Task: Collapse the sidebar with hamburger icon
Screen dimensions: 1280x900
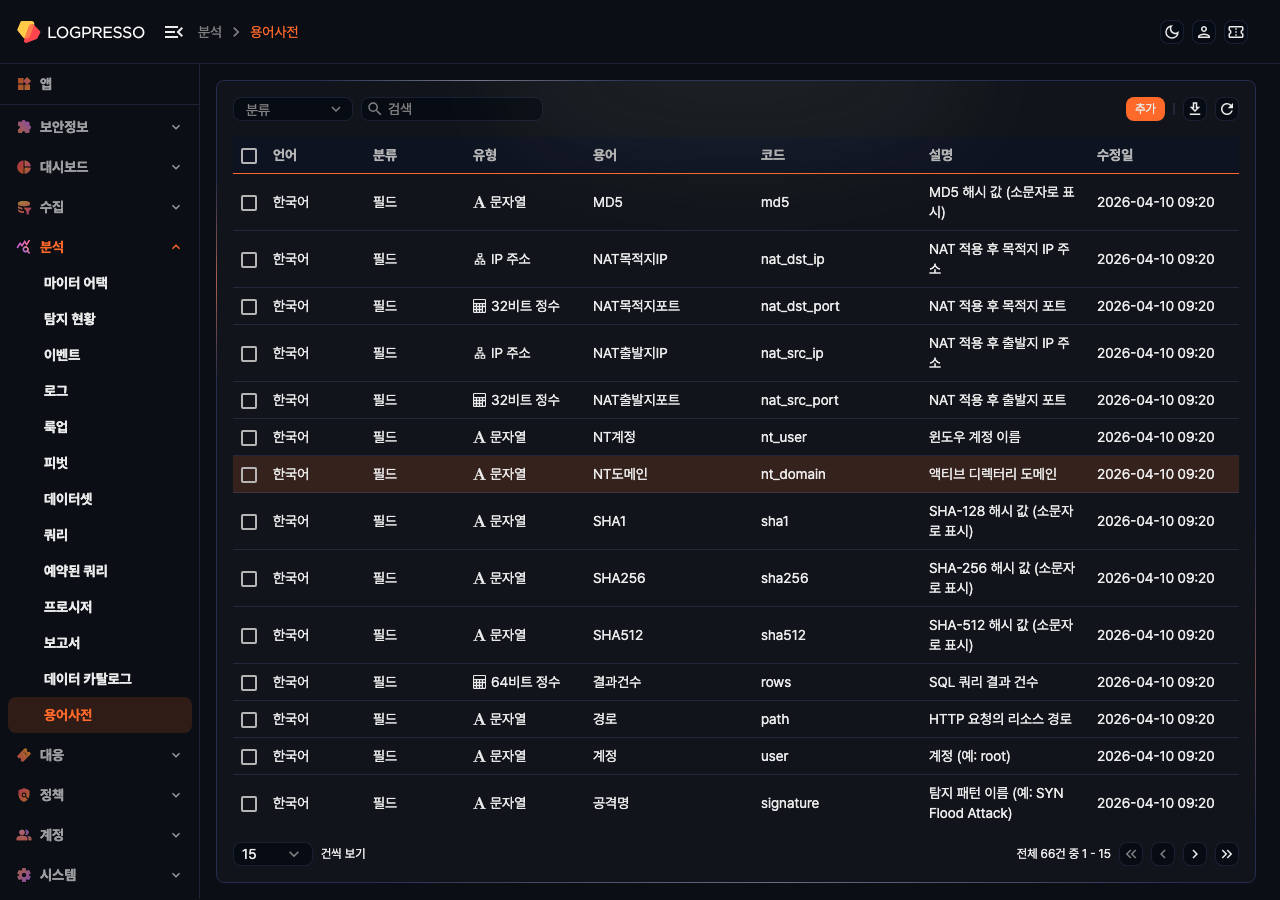Action: pyautogui.click(x=173, y=32)
